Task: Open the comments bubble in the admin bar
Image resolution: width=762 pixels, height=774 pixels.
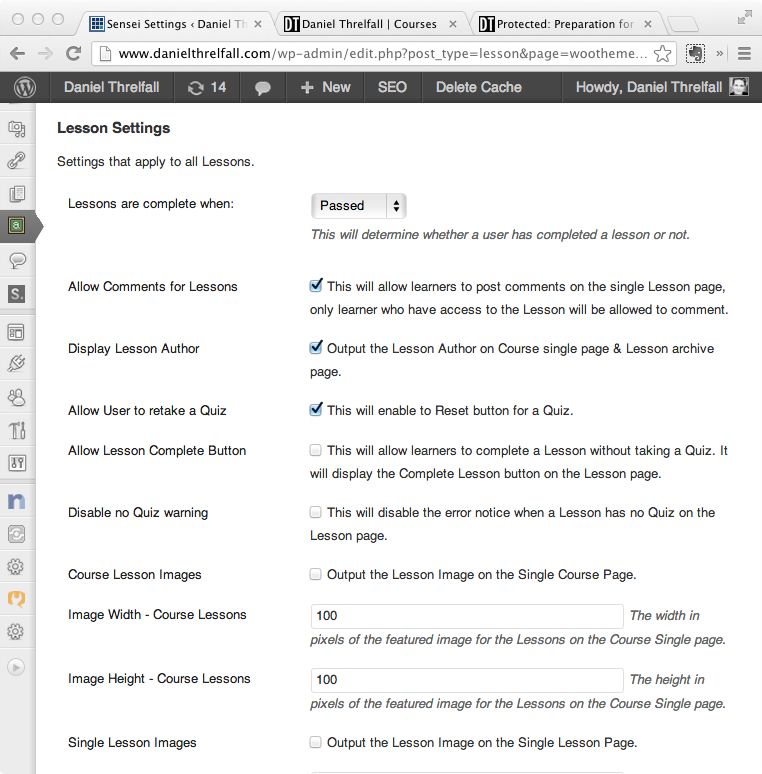Action: [263, 88]
